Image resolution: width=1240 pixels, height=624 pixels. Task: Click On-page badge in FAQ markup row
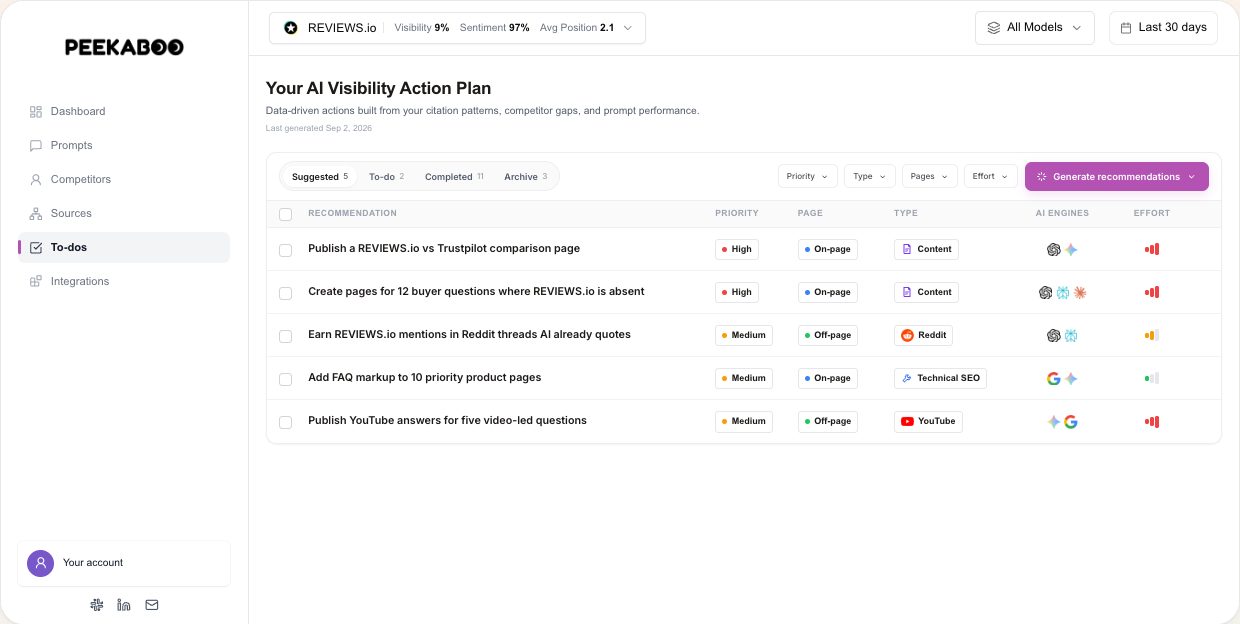tap(828, 378)
